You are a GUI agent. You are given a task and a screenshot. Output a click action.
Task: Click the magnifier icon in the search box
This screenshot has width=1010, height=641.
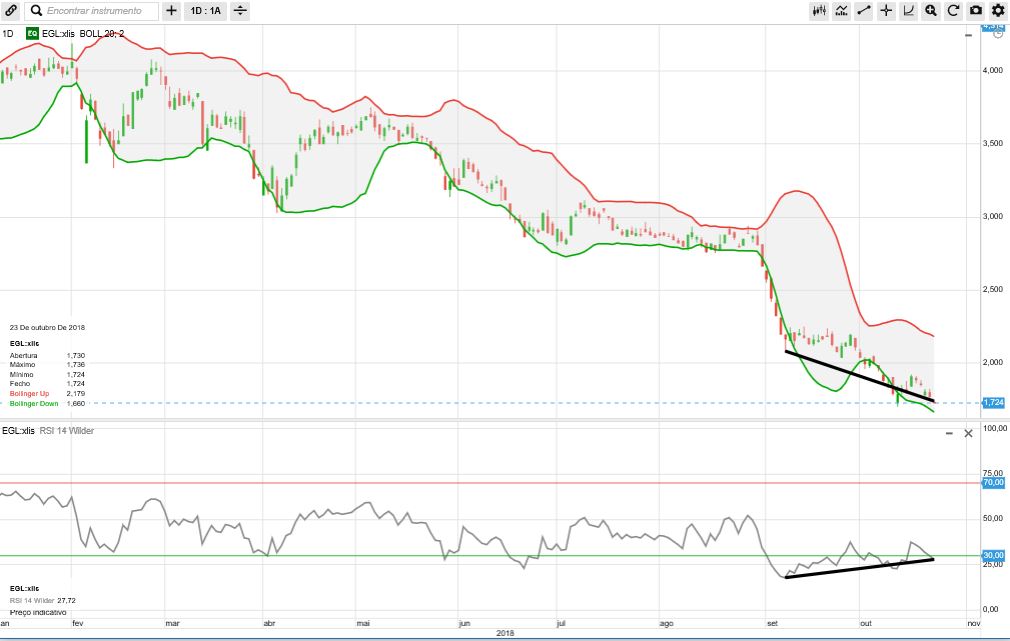click(36, 11)
